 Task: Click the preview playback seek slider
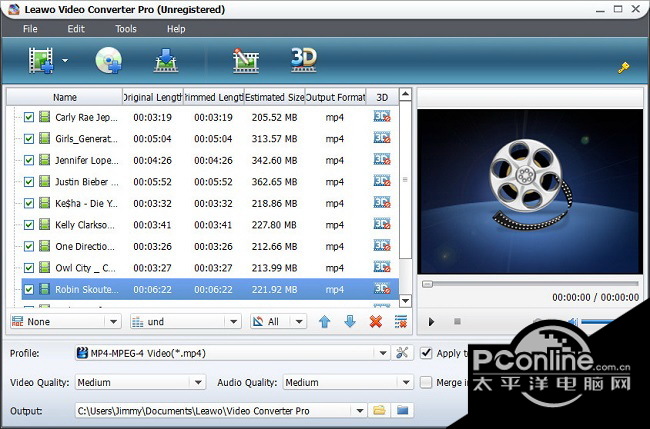tap(530, 284)
